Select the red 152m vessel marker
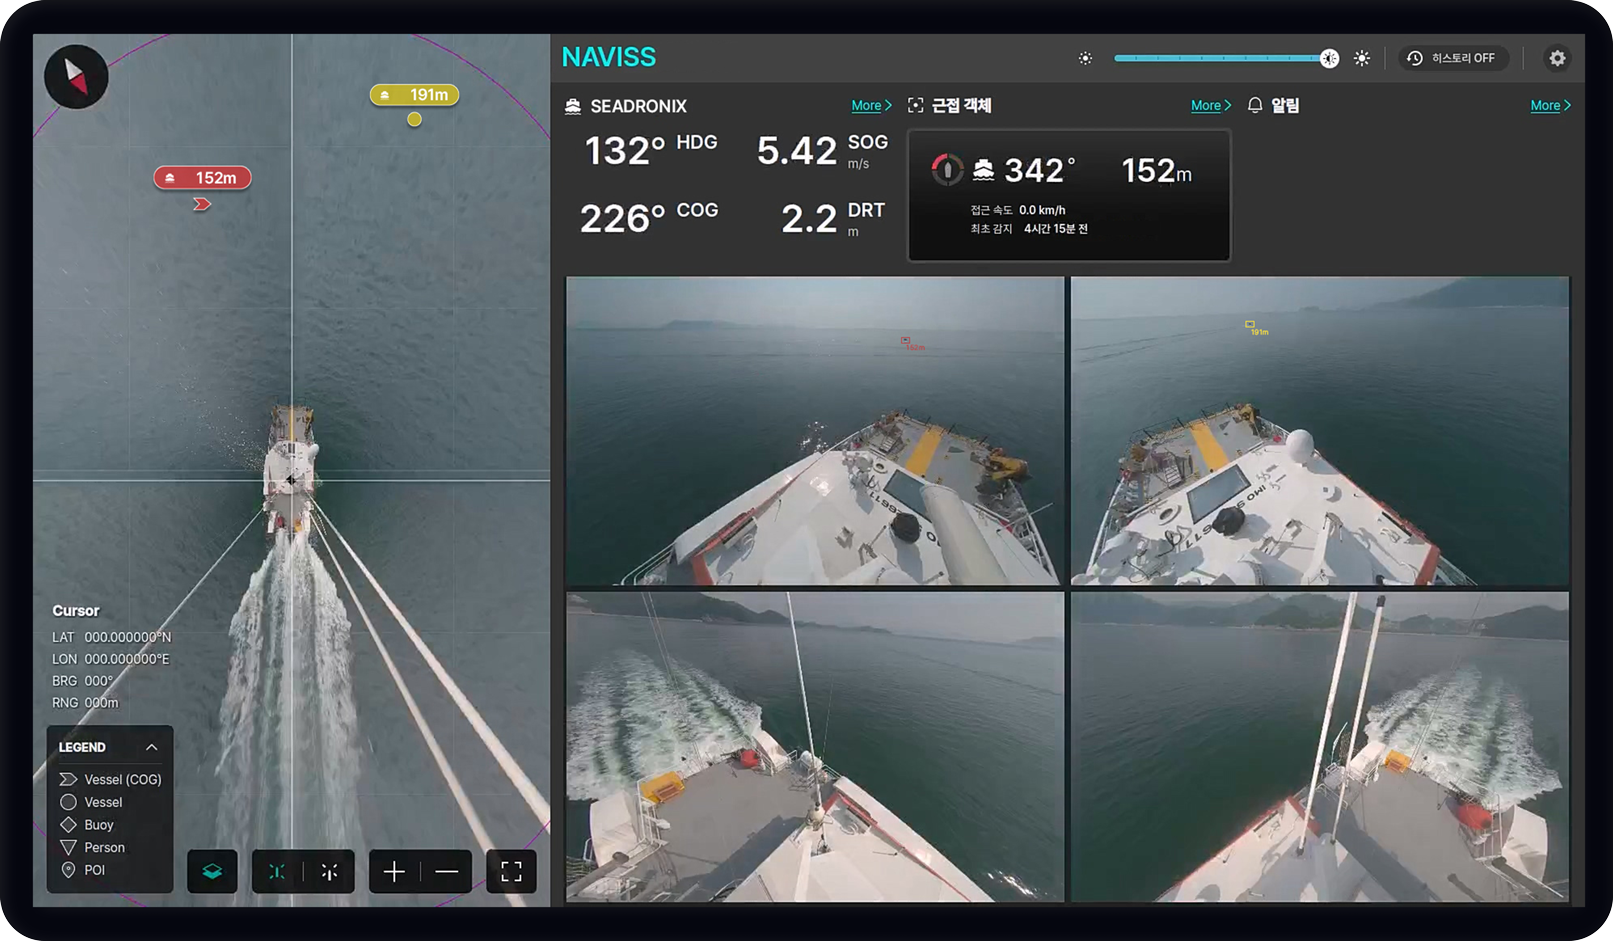The width and height of the screenshot is (1613, 941). [203, 178]
